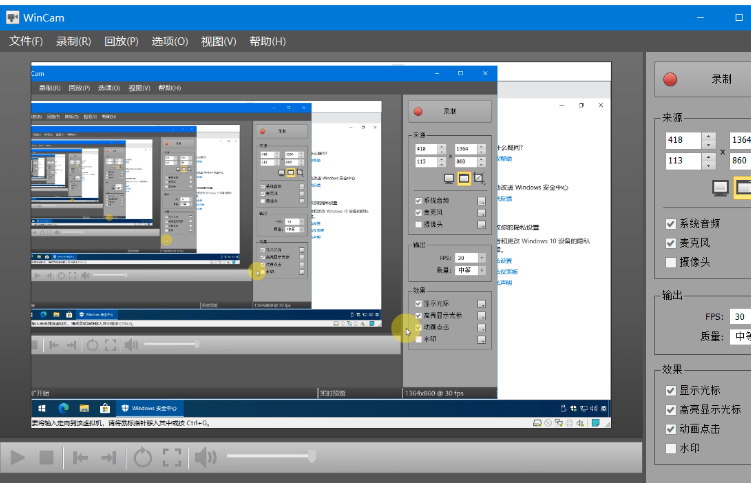Select the highlighted window capture source icon
Viewport: 751px width, 483px height.
click(742, 187)
